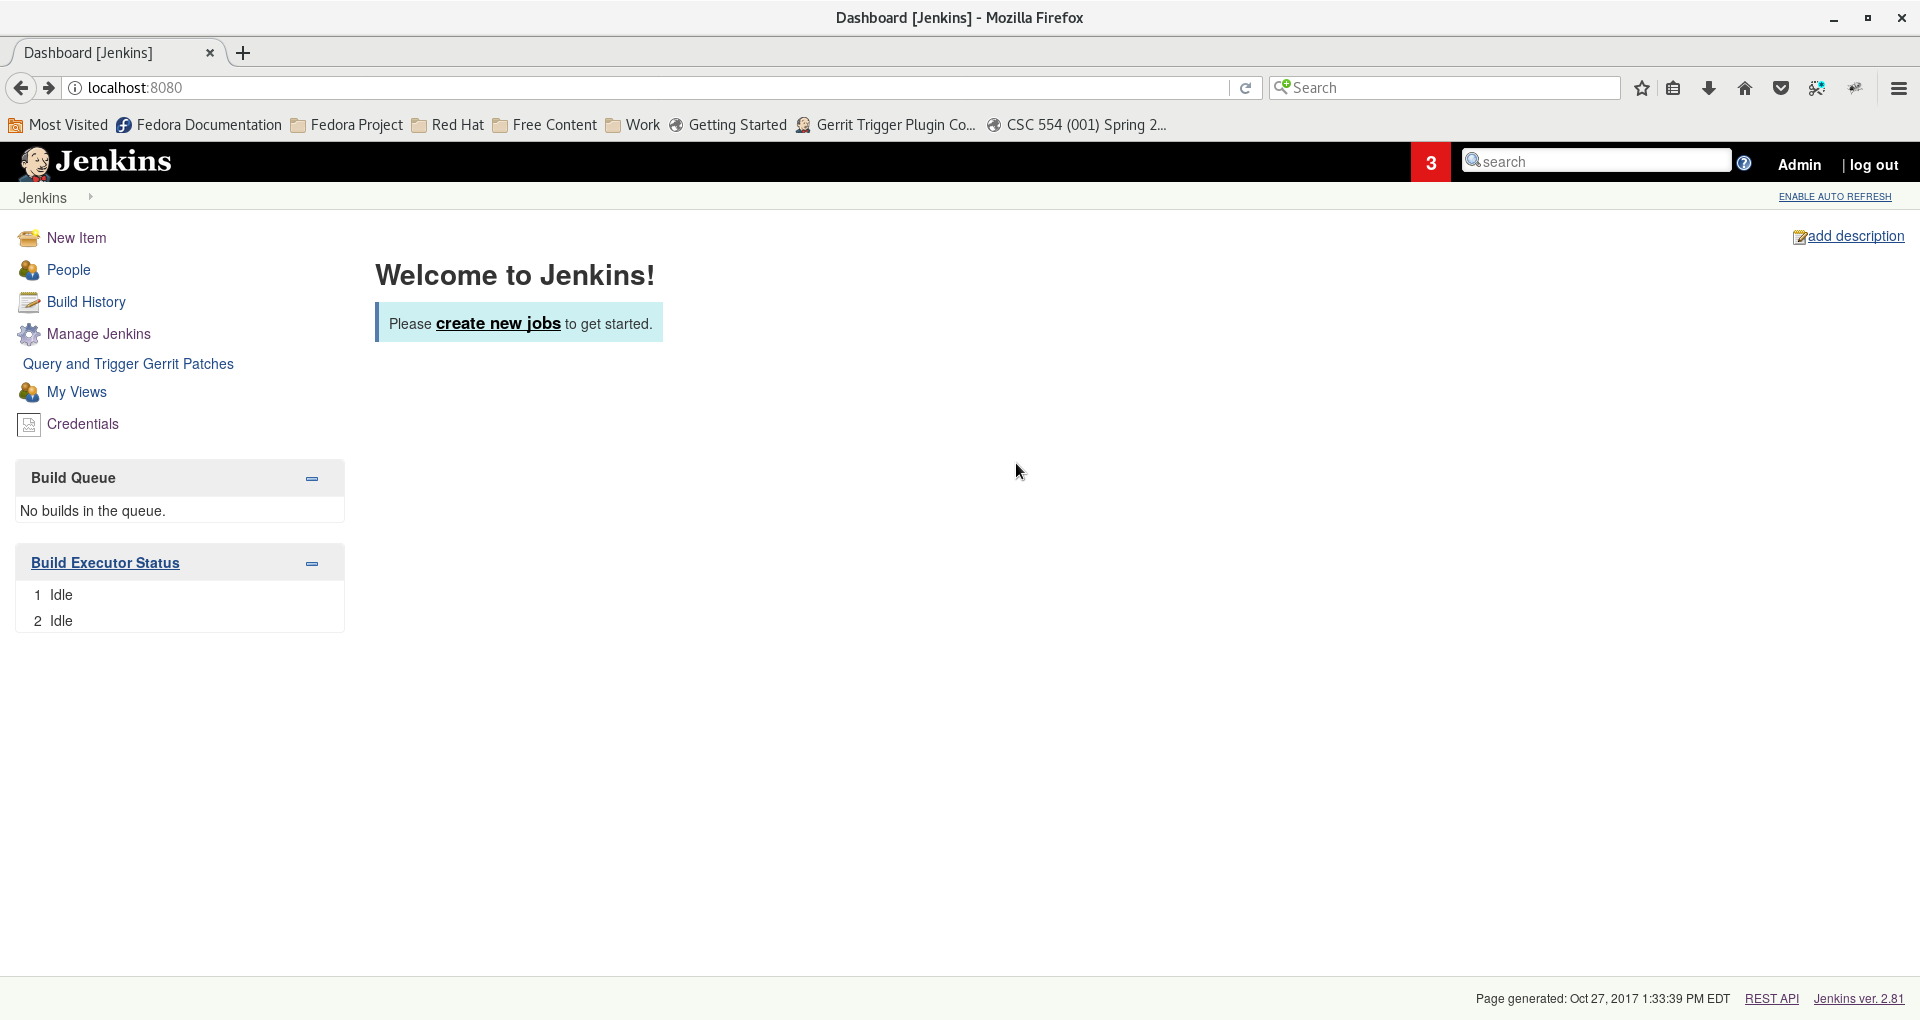Viewport: 1920px width, 1020px height.
Task: Expand the Jenkins breadcrumb arrow
Action: (x=90, y=197)
